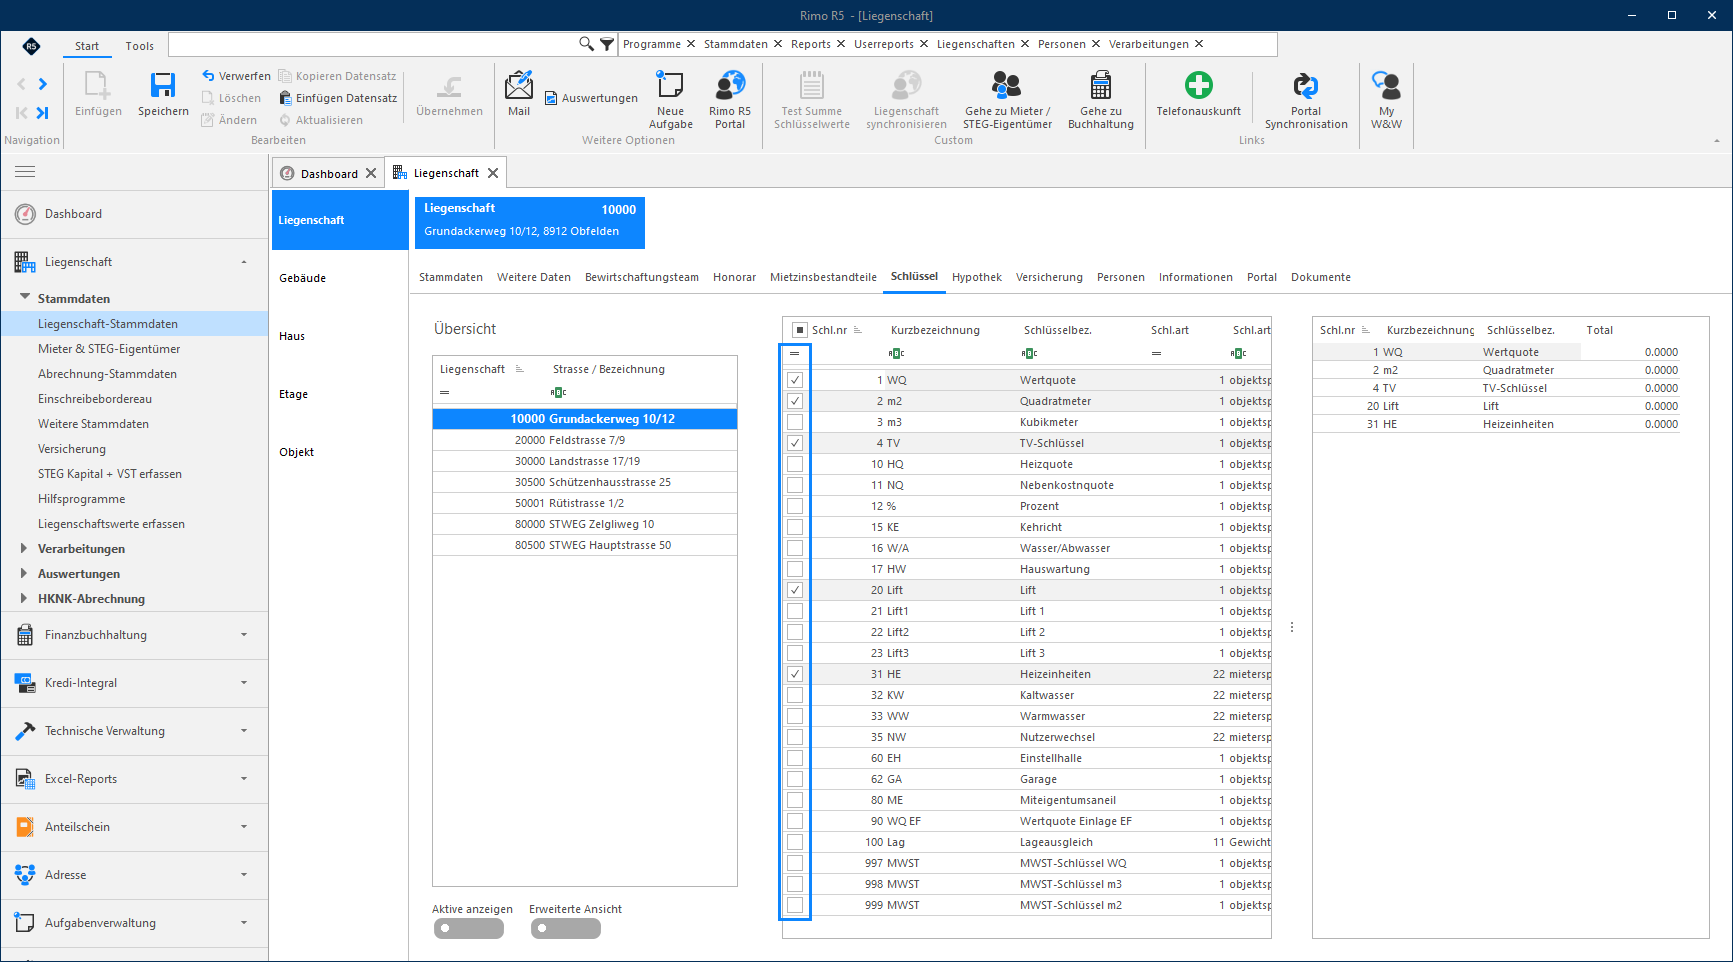1733x962 pixels.
Task: Create a Neue Aufgabe via ribbon icon
Action: [670, 85]
